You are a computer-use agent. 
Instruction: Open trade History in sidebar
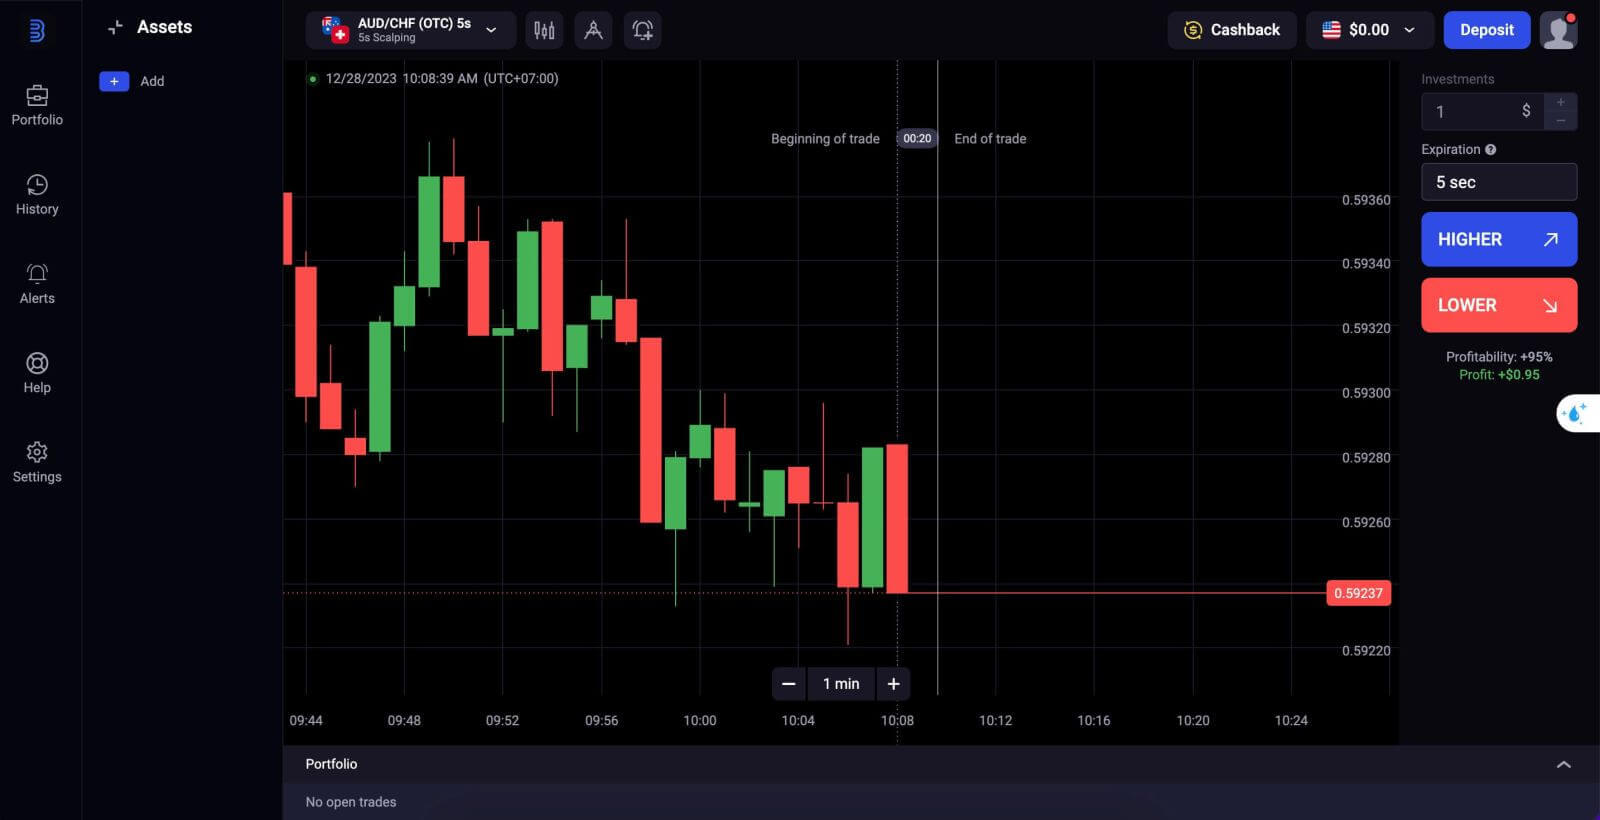point(37,194)
